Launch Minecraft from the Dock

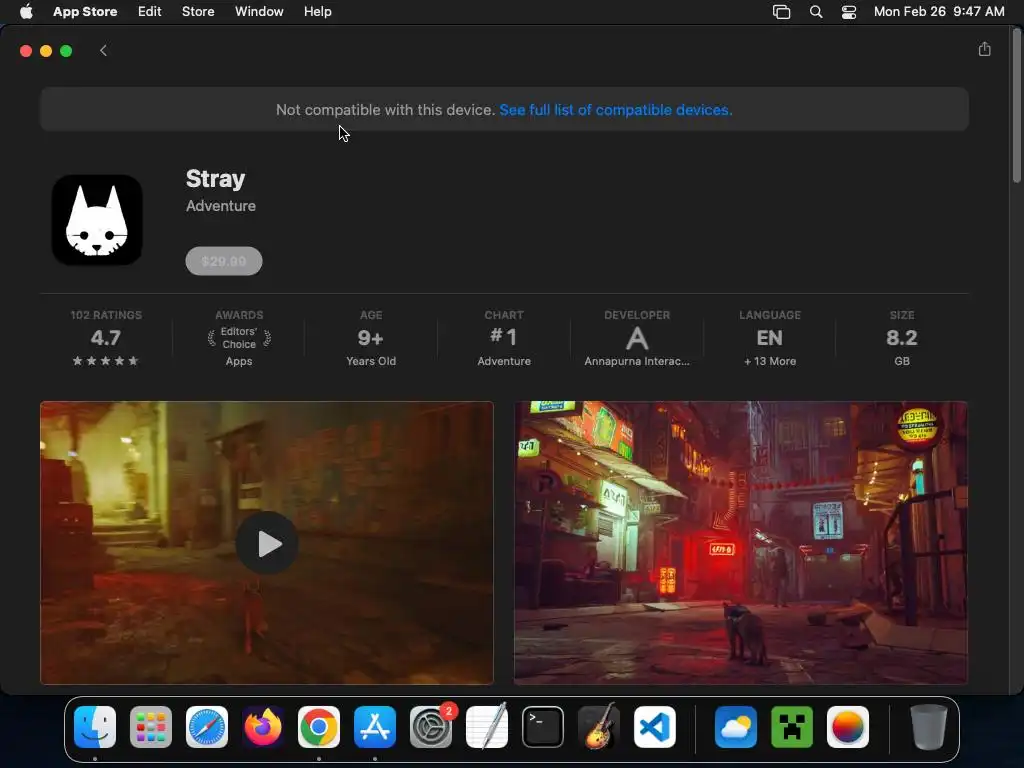pos(792,727)
